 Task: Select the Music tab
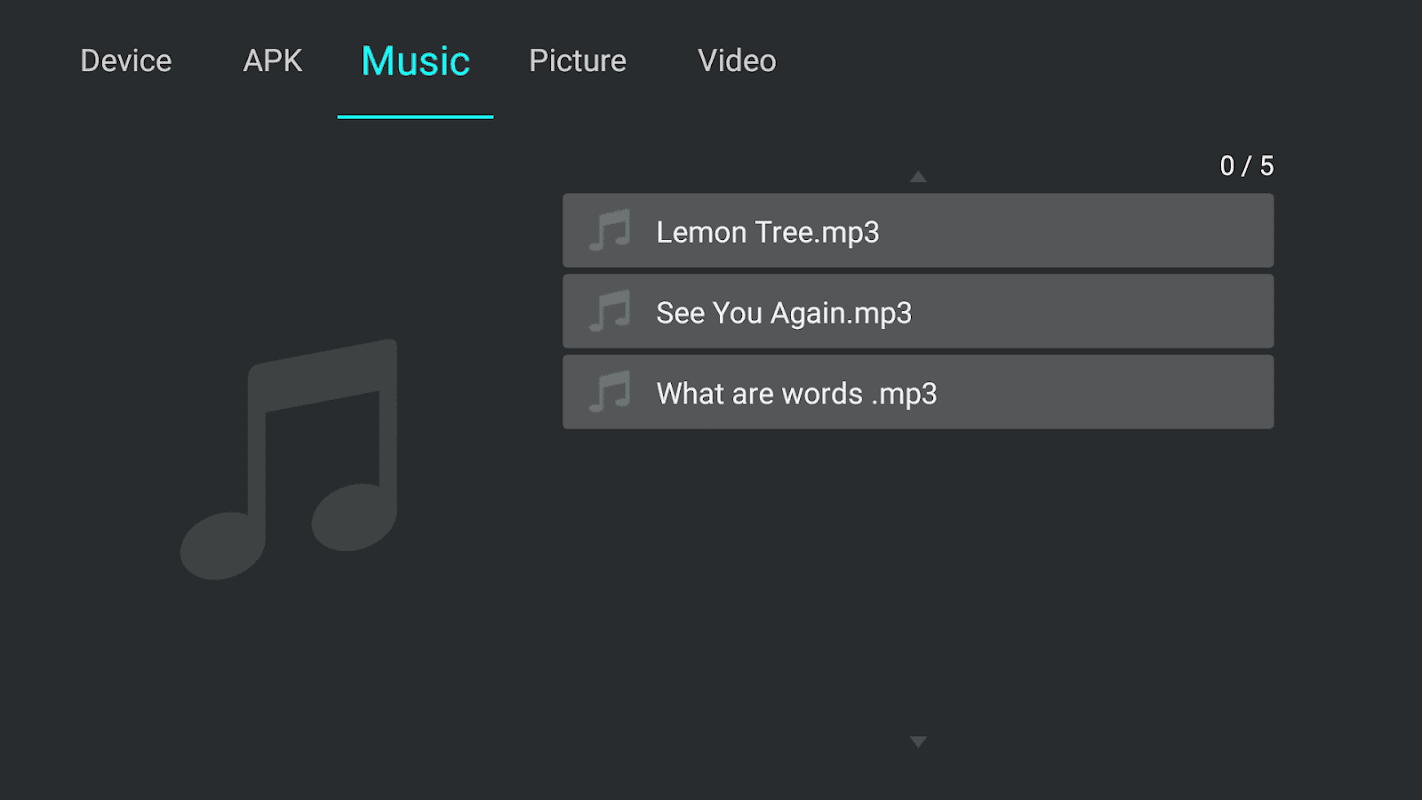pyautogui.click(x=416, y=61)
